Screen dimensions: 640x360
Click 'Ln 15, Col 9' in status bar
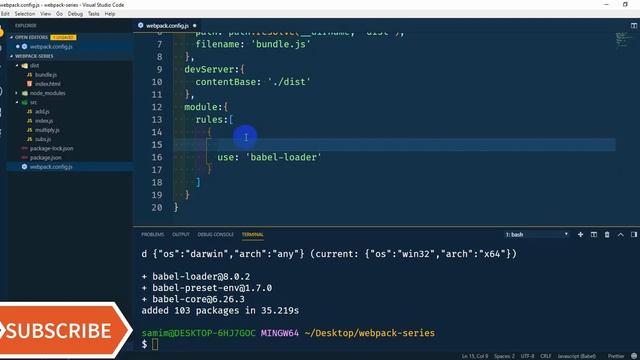(x=475, y=356)
